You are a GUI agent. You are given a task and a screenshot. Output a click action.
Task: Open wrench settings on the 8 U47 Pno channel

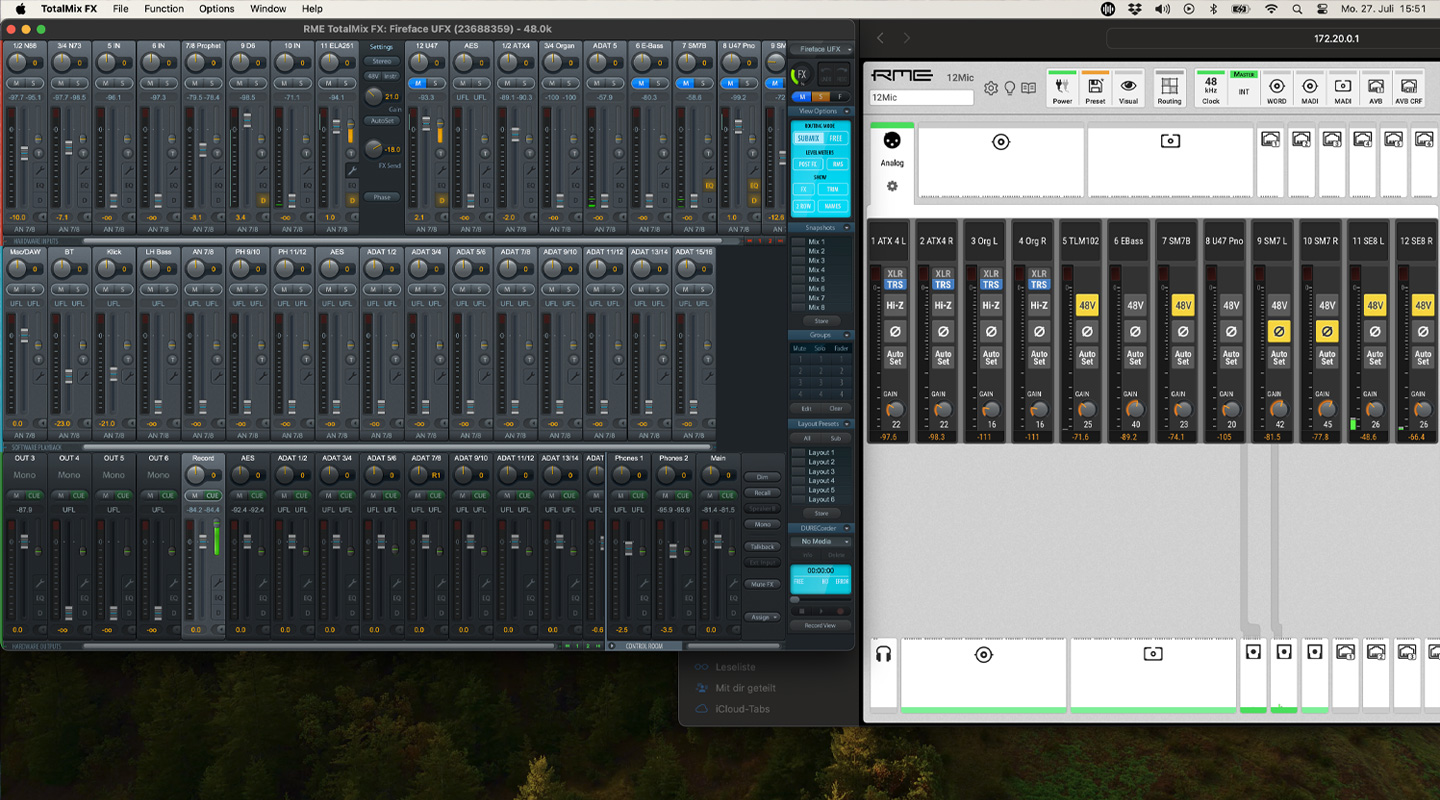click(x=753, y=171)
